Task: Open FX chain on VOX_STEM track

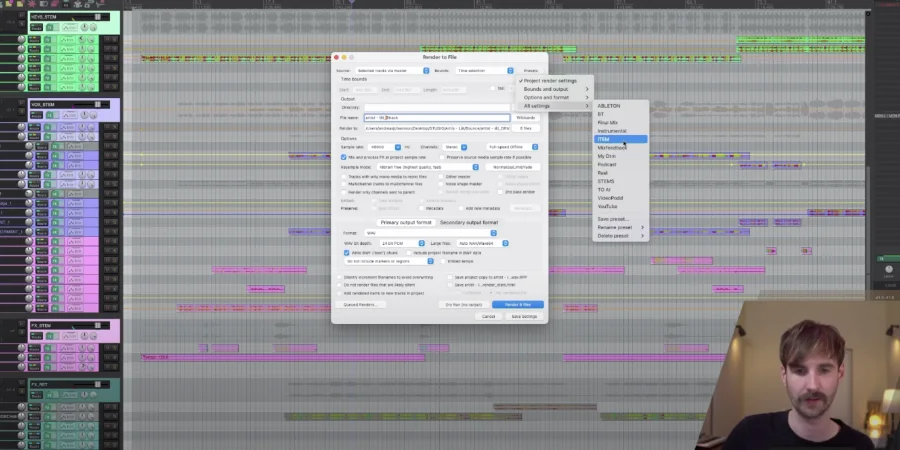Action: click(x=50, y=115)
